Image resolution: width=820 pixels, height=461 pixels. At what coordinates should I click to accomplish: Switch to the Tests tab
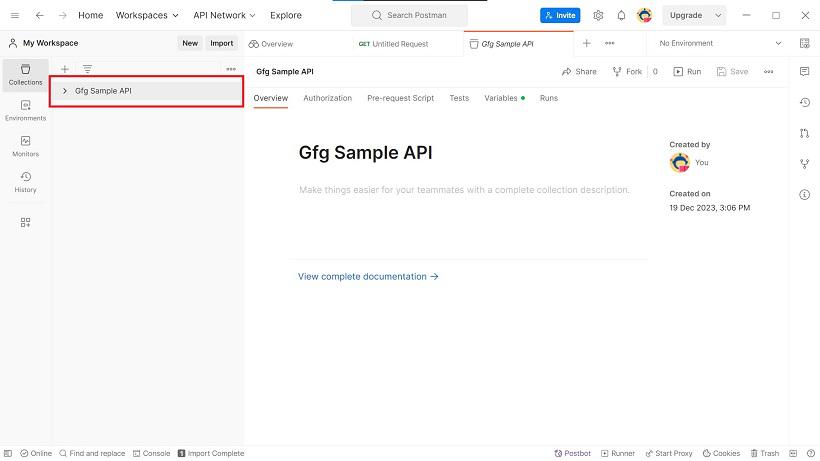pos(459,98)
